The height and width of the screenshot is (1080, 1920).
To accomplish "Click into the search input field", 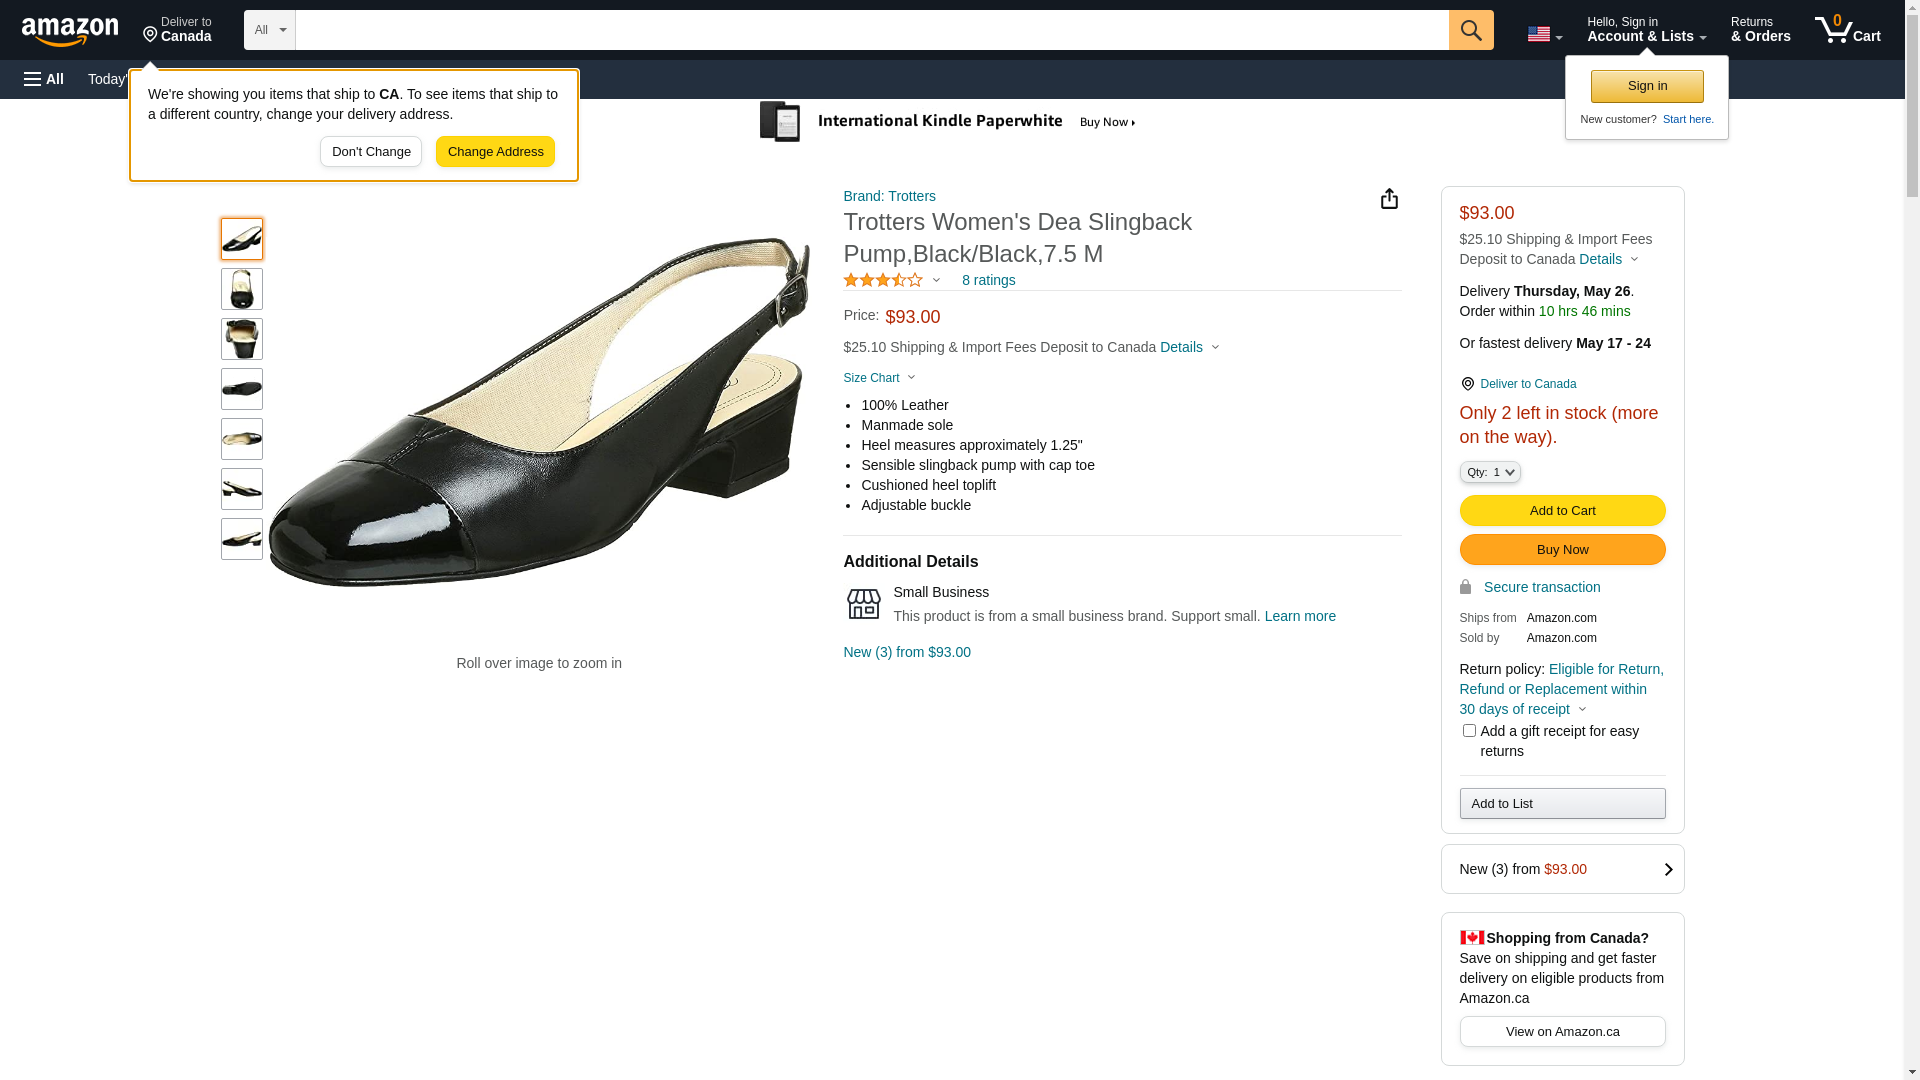I will point(870,30).
